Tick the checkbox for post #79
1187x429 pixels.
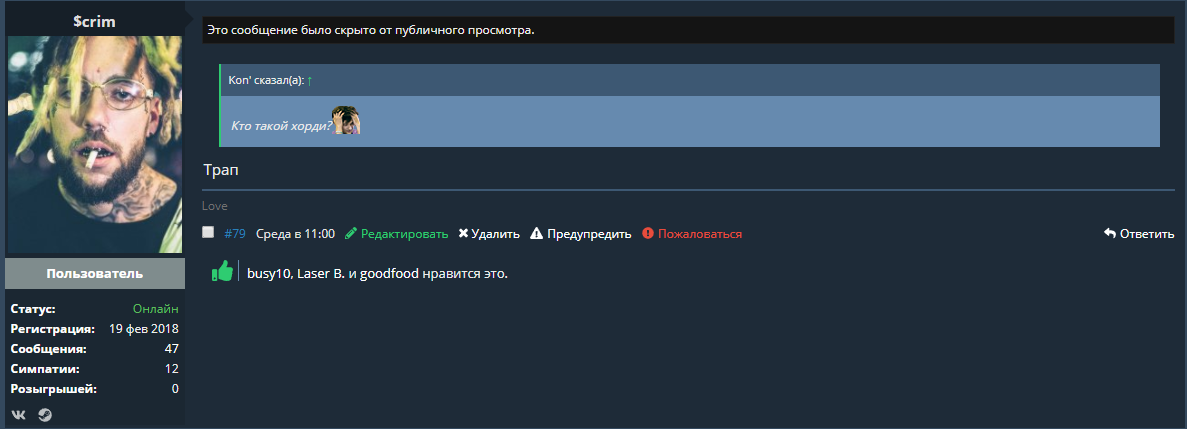coord(208,232)
